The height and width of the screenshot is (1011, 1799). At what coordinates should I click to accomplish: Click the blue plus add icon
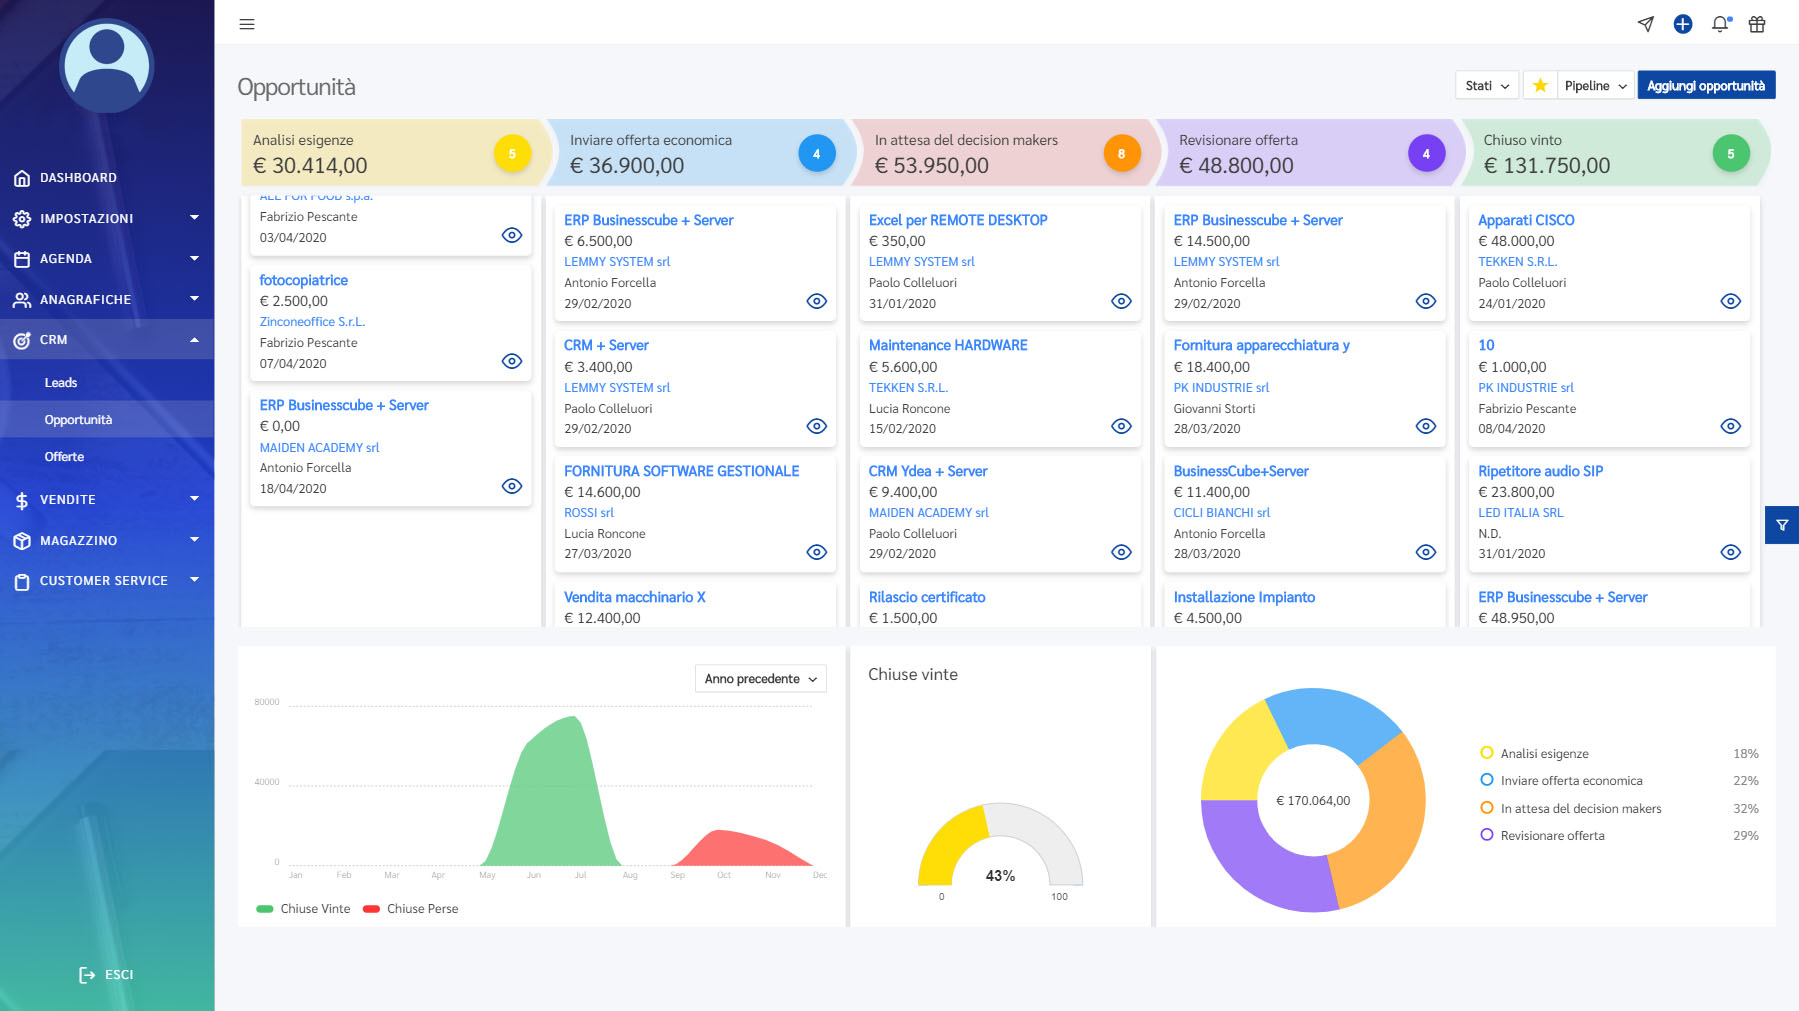(1683, 24)
